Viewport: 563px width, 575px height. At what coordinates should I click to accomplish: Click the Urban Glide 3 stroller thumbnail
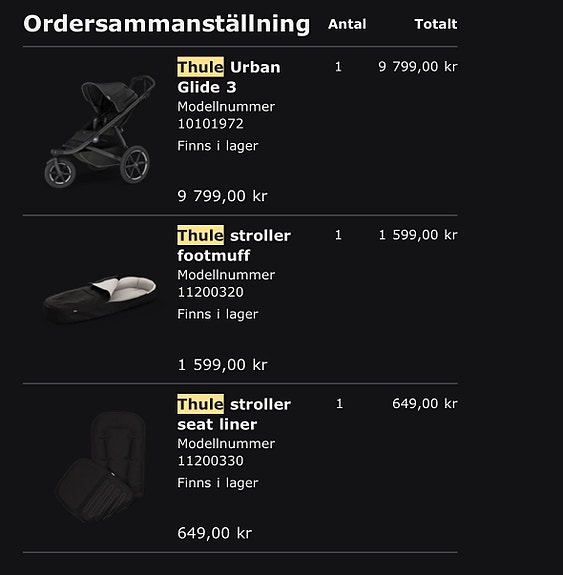pos(99,131)
